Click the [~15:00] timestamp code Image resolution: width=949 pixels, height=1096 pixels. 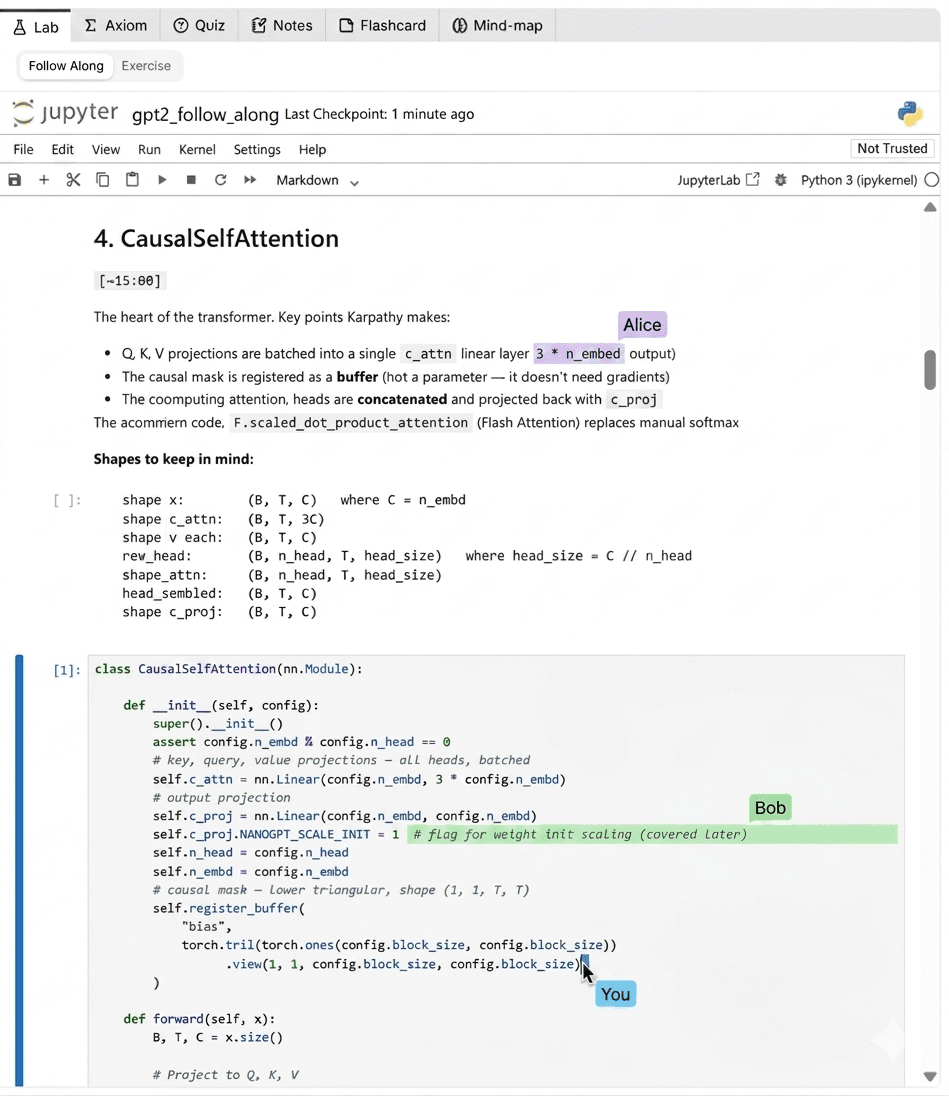(130, 281)
